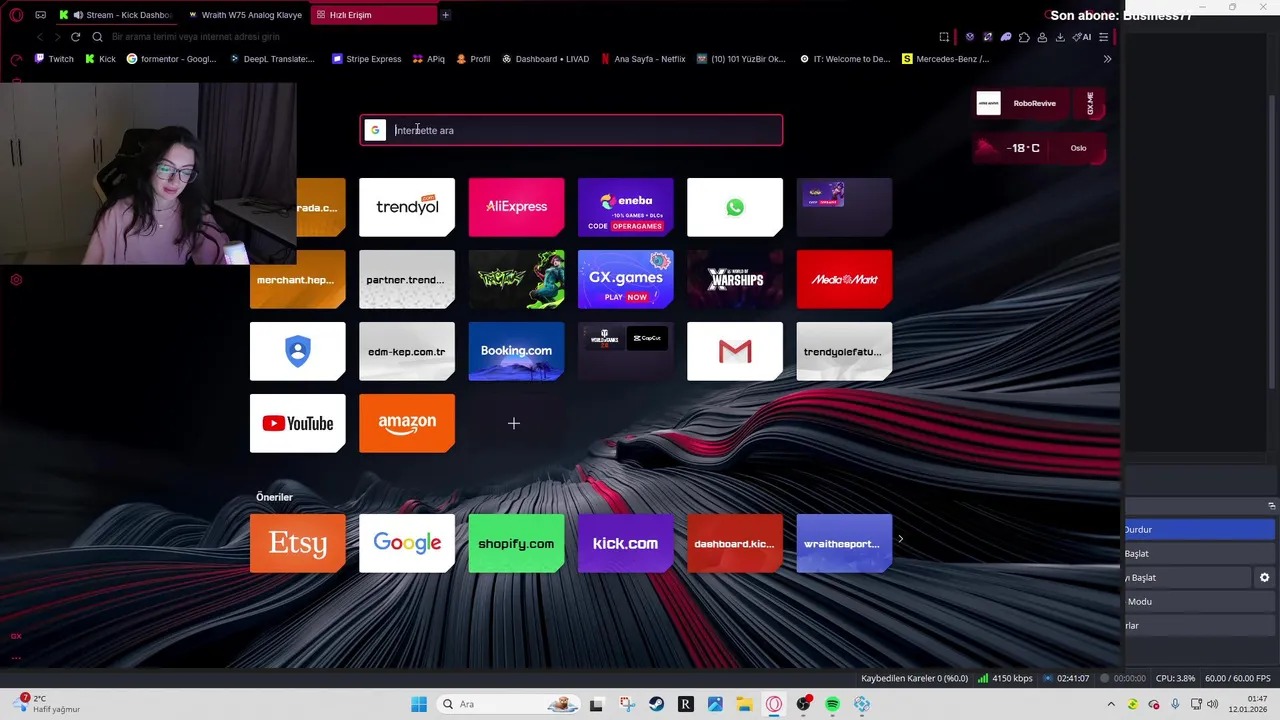Open the Kick bookmark
Viewport: 1280px width, 720px height.
tap(100, 59)
